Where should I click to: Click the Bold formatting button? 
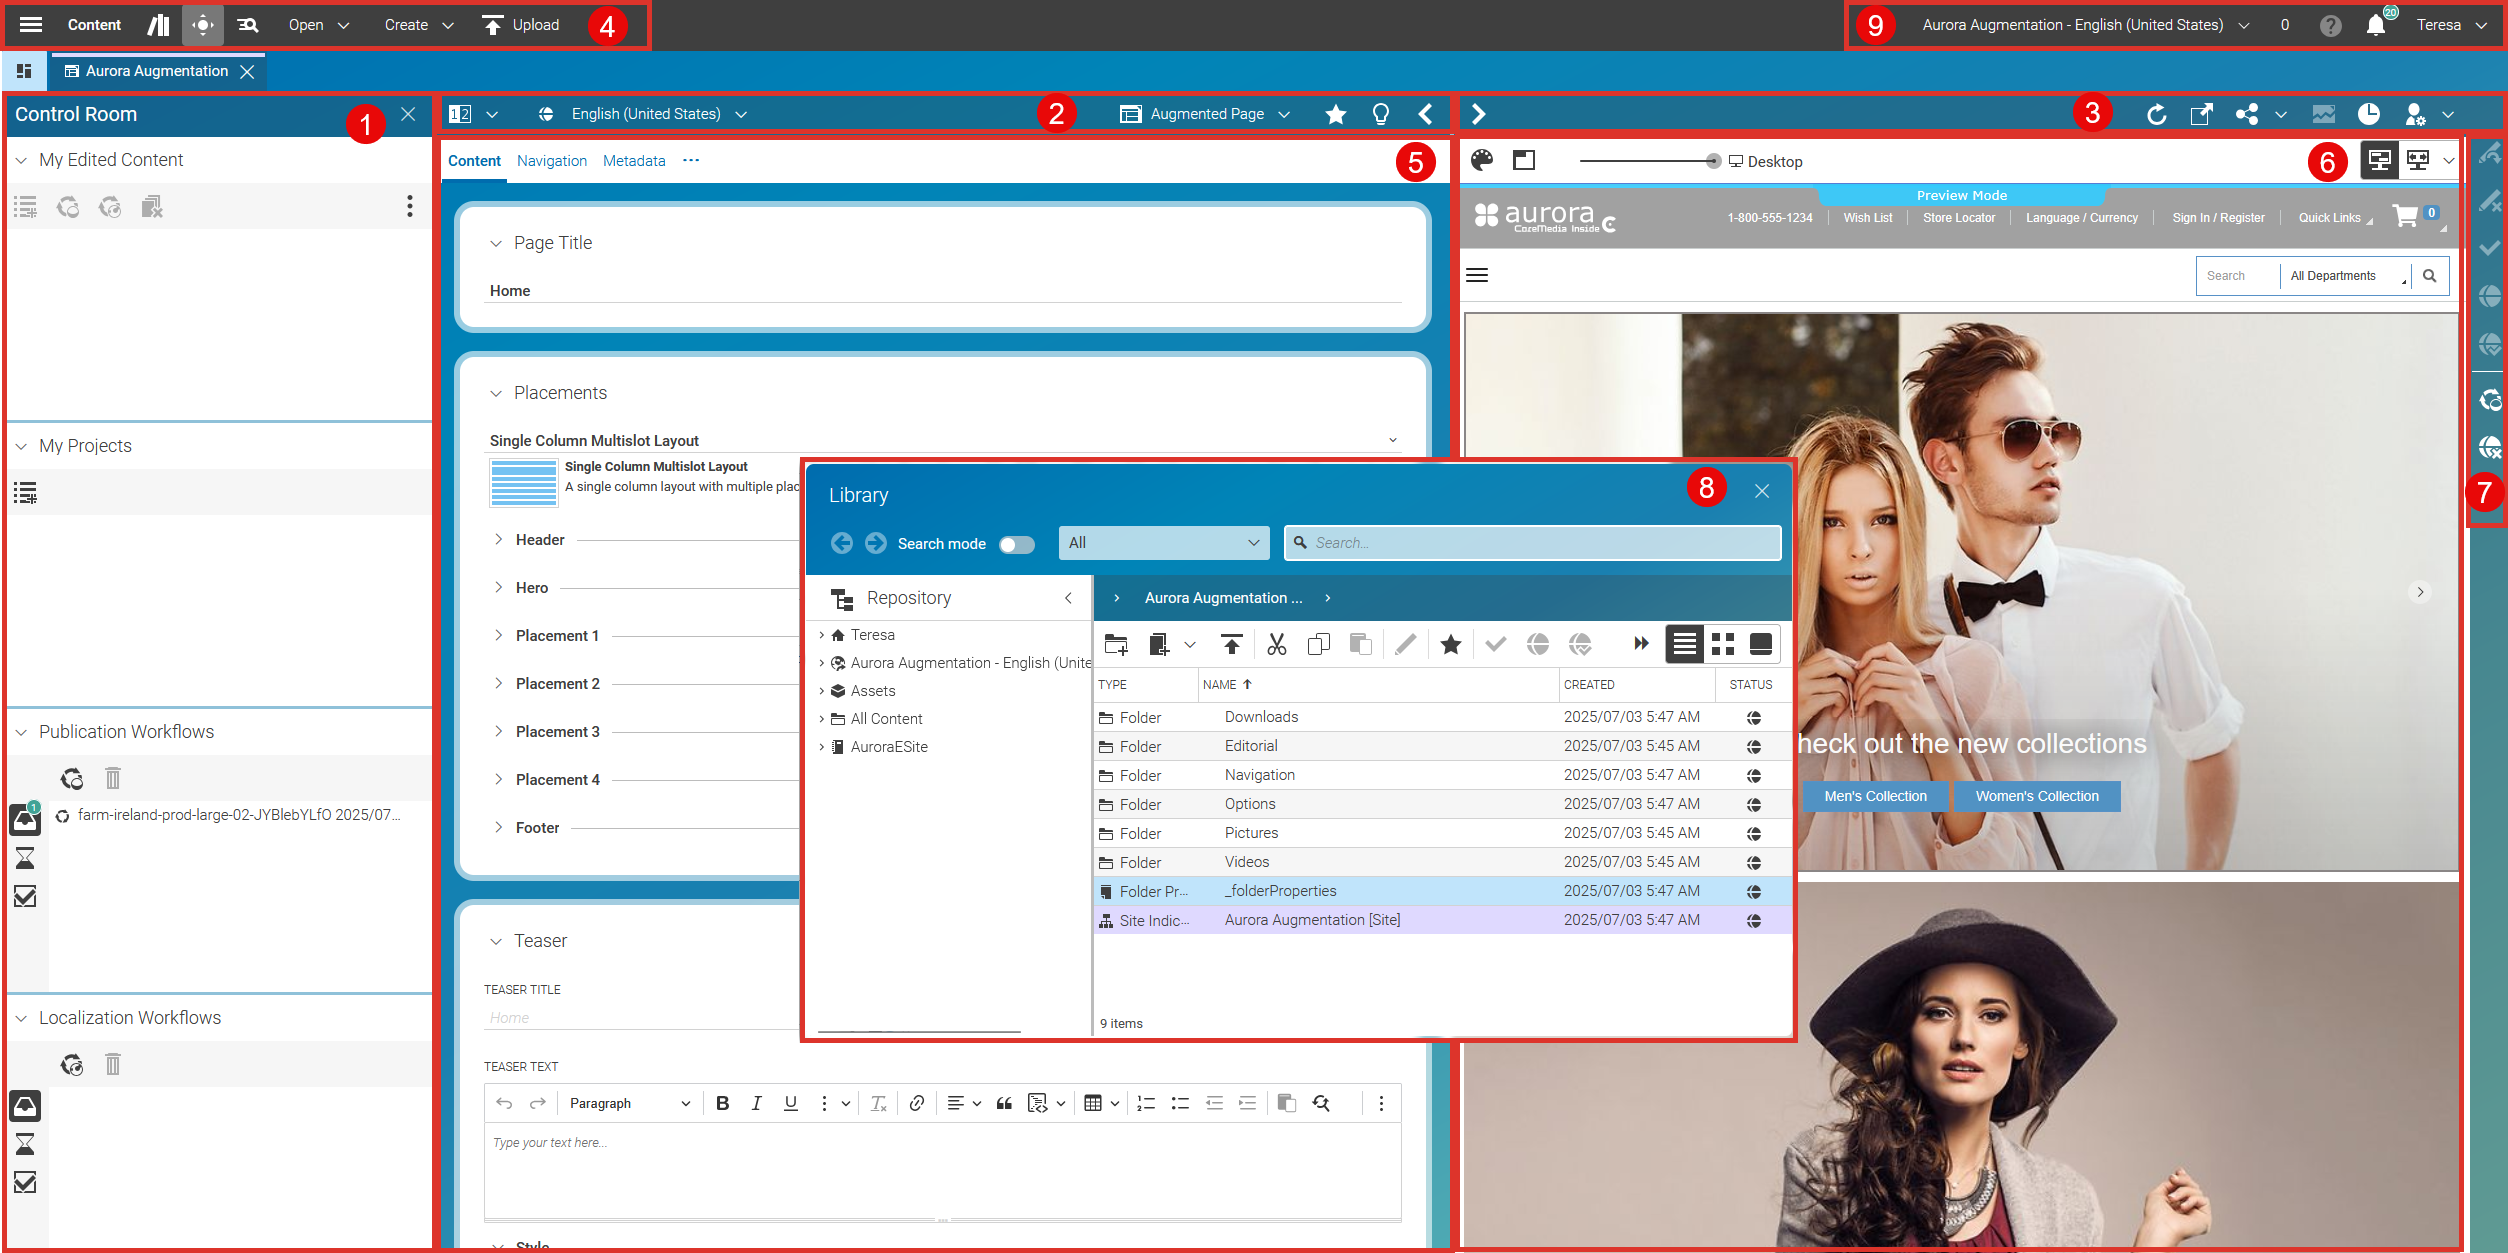(x=722, y=1103)
